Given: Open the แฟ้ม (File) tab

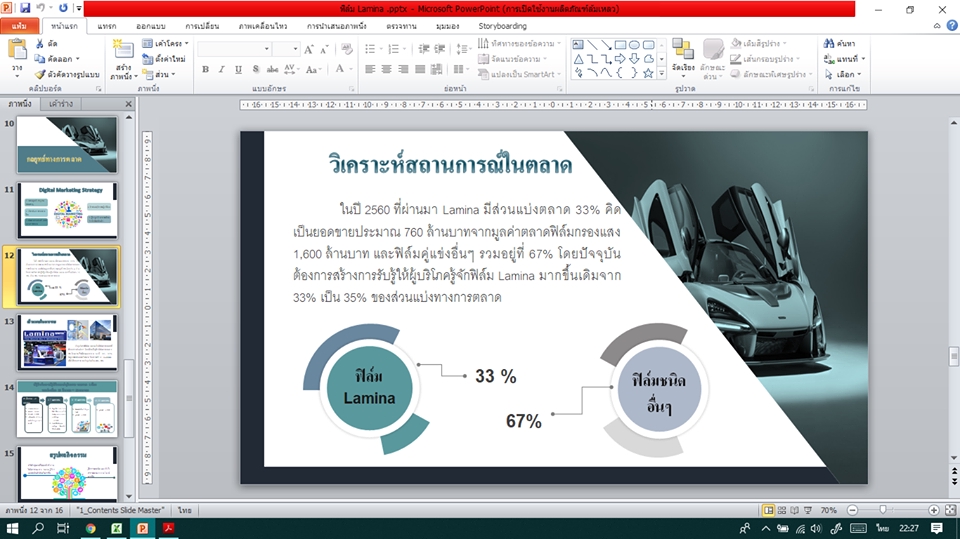Looking at the screenshot, I should (x=20, y=26).
